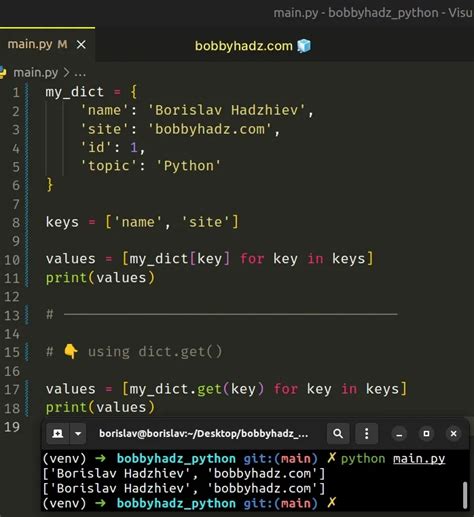Image resolution: width=474 pixels, height=517 pixels.
Task: Click line number 19 in gutter
Action: [12, 427]
